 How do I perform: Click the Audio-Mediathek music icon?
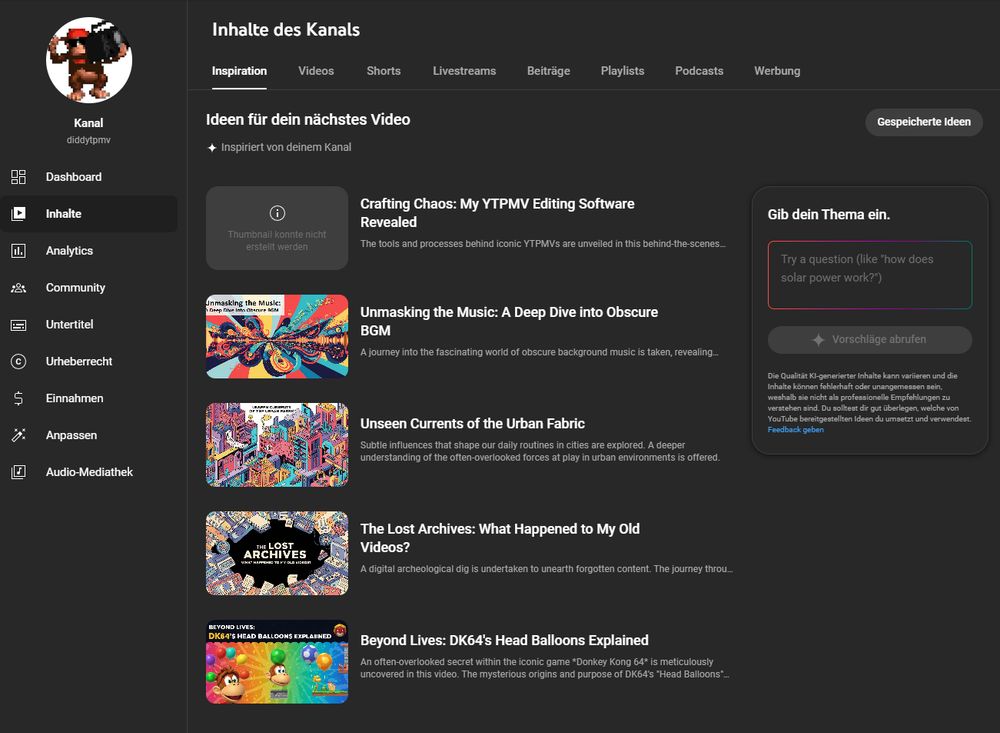point(18,472)
